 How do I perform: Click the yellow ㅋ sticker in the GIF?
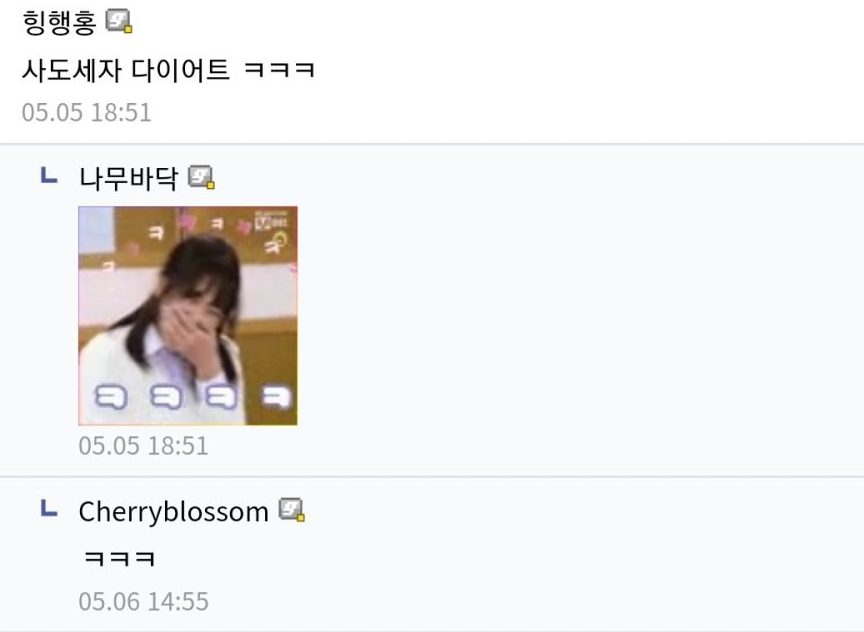click(x=276, y=242)
